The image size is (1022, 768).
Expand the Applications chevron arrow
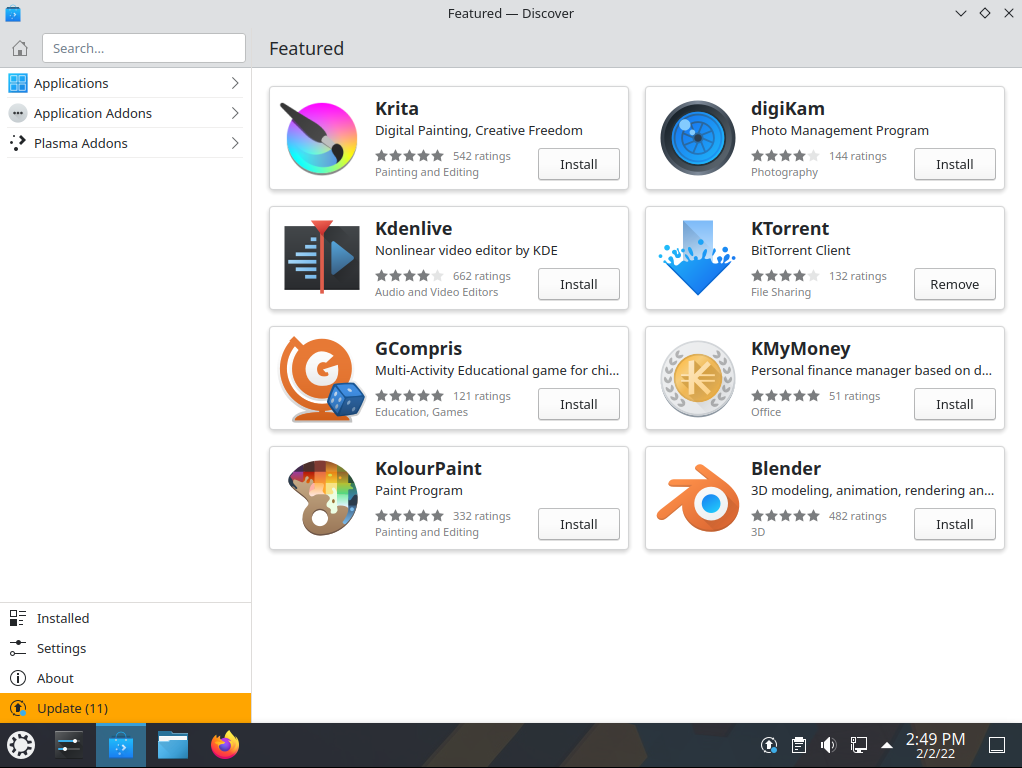235,83
